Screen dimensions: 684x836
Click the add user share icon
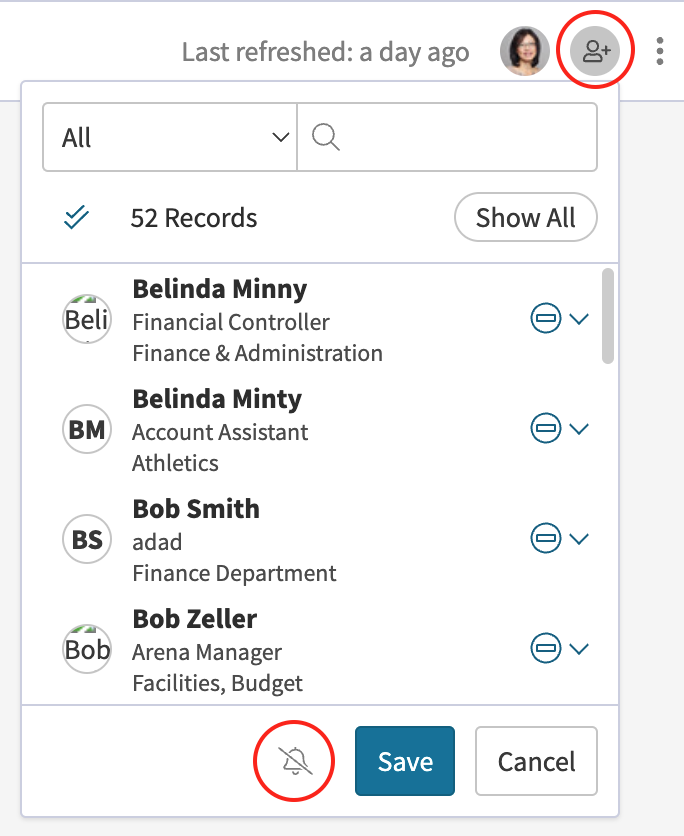click(595, 51)
